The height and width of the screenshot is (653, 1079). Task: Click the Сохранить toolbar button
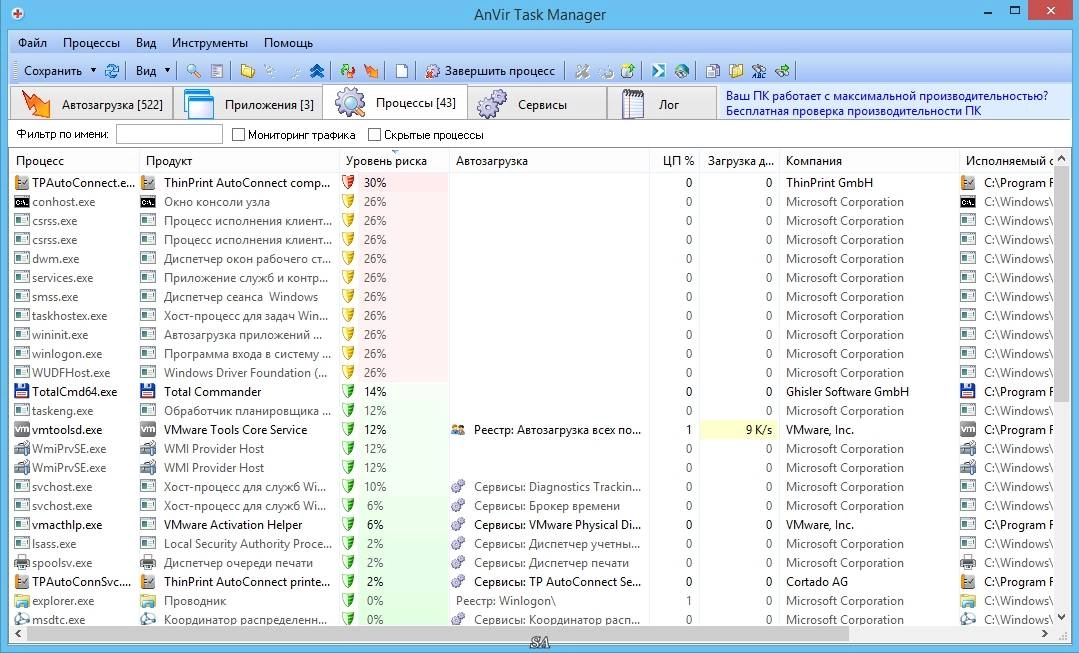coord(52,70)
